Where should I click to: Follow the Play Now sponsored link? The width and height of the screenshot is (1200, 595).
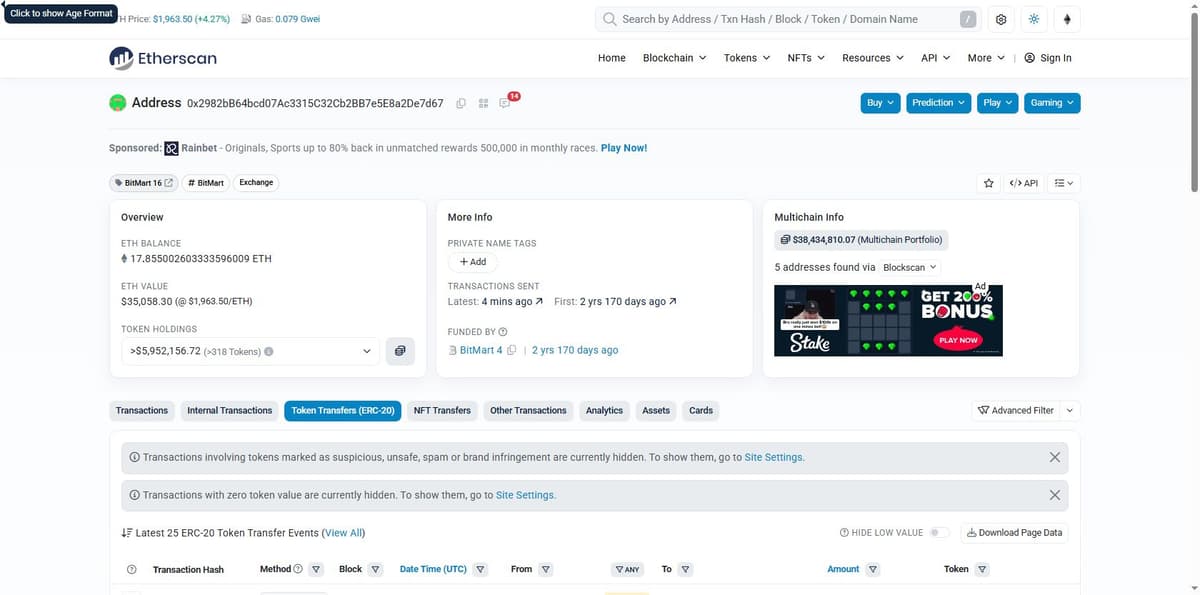624,148
